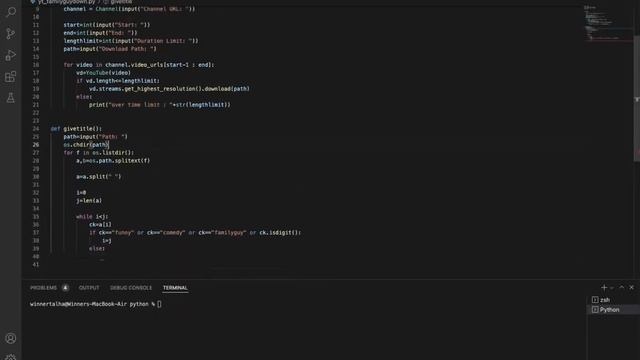Viewport: 640px width, 360px height.
Task: Click the minimap code overview
Action: [x=607, y=22]
